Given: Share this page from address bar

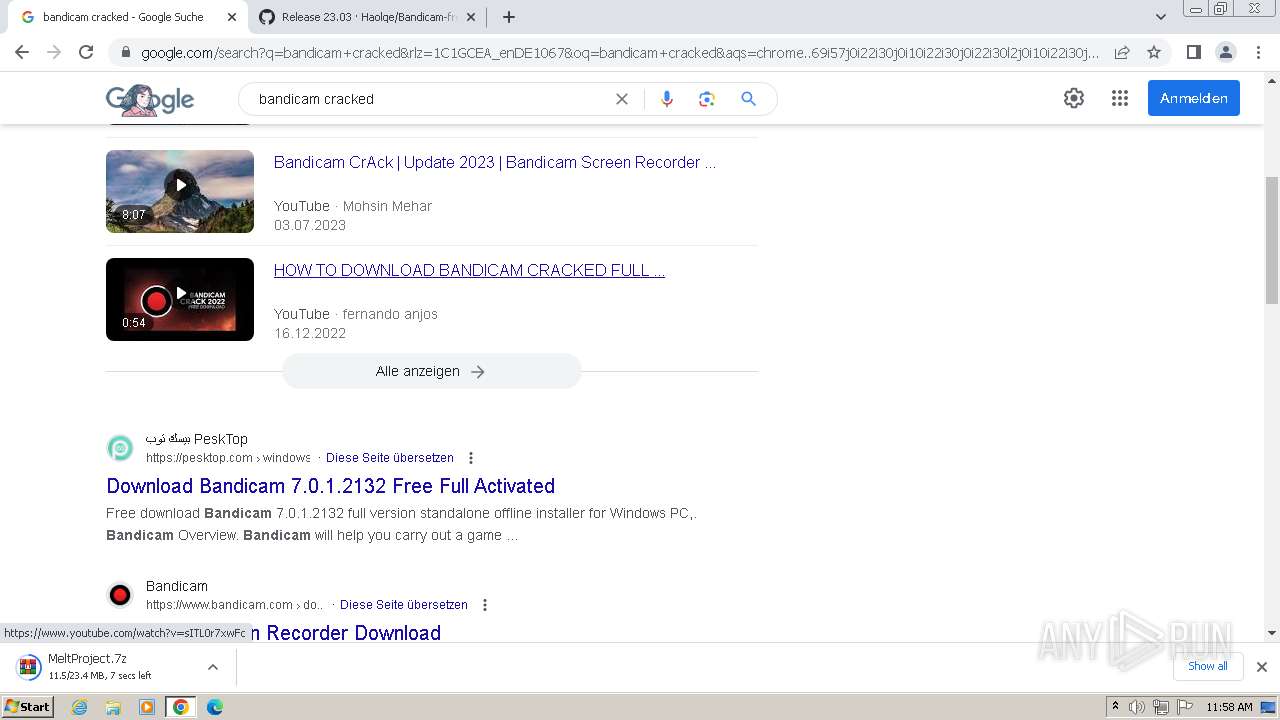Looking at the screenshot, I should tap(1122, 52).
